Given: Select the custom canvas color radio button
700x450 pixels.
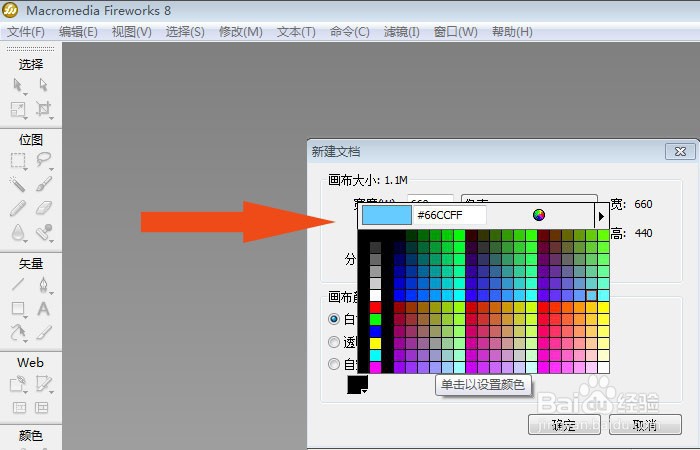Looking at the screenshot, I should tap(333, 364).
